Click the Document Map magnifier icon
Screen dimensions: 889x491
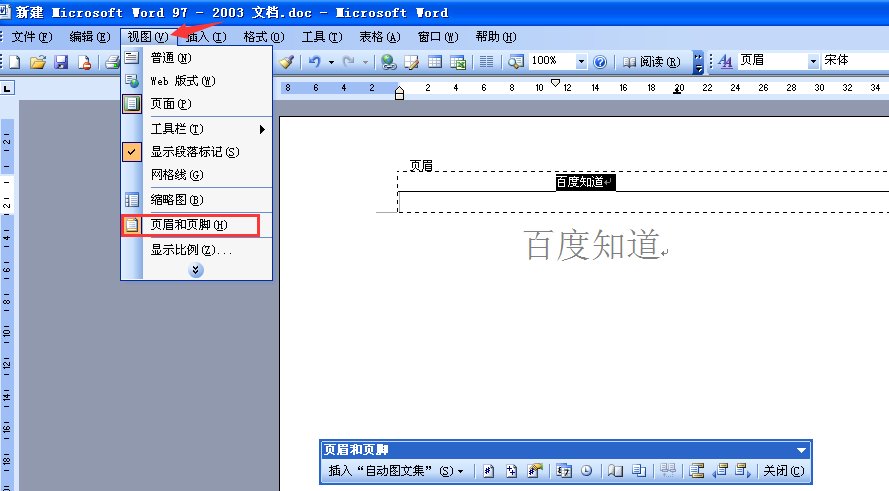click(515, 61)
